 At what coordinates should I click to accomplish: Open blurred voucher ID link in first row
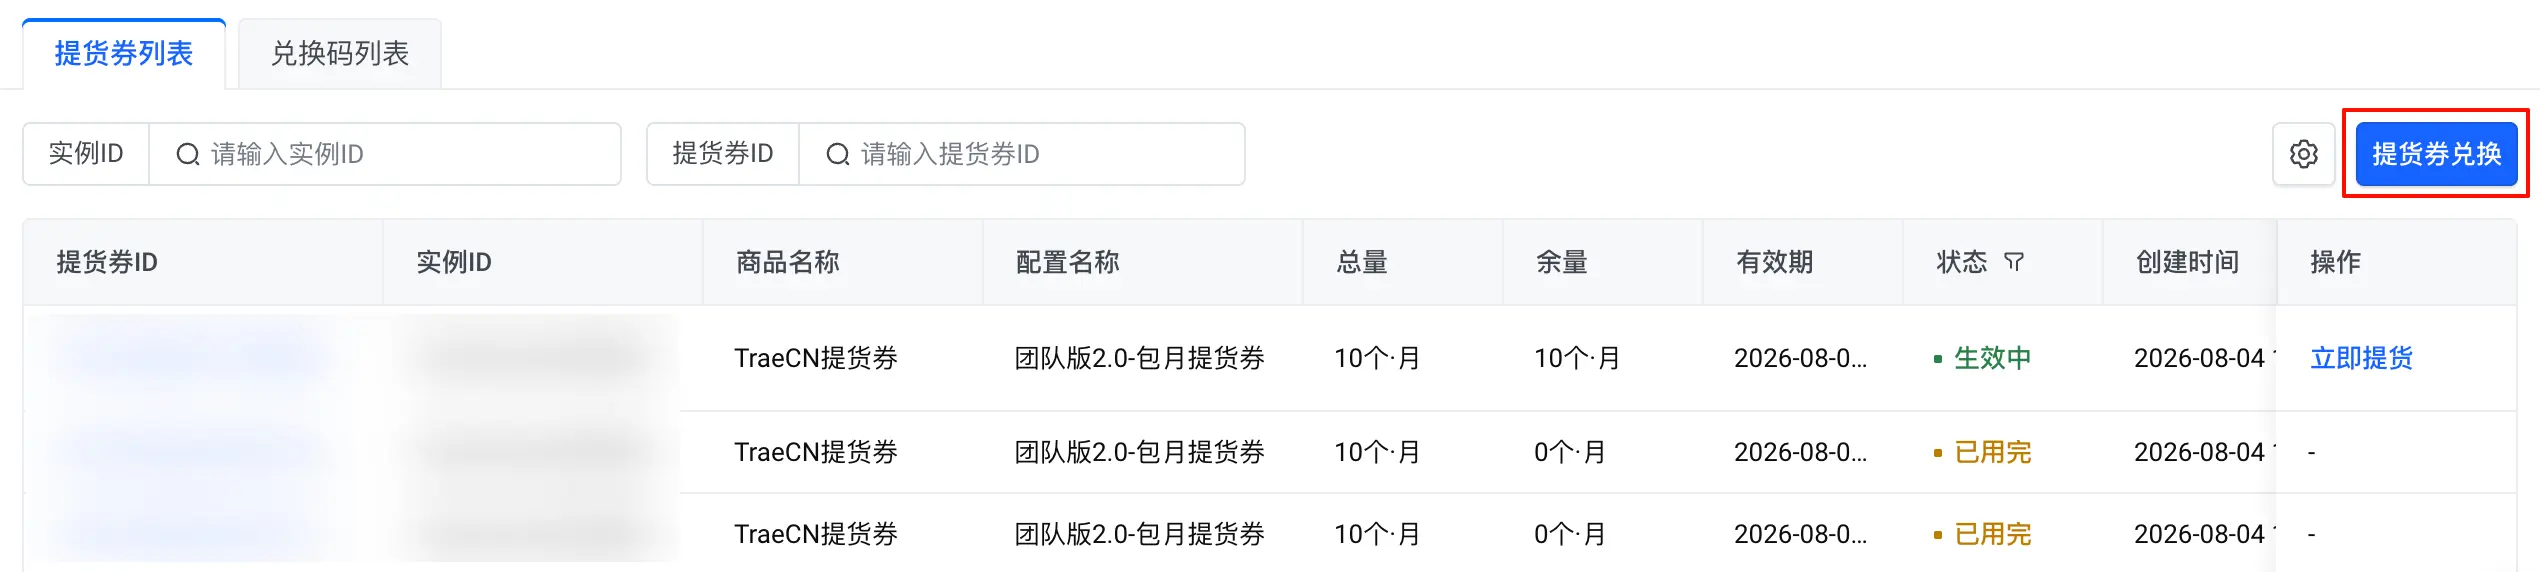point(190,357)
